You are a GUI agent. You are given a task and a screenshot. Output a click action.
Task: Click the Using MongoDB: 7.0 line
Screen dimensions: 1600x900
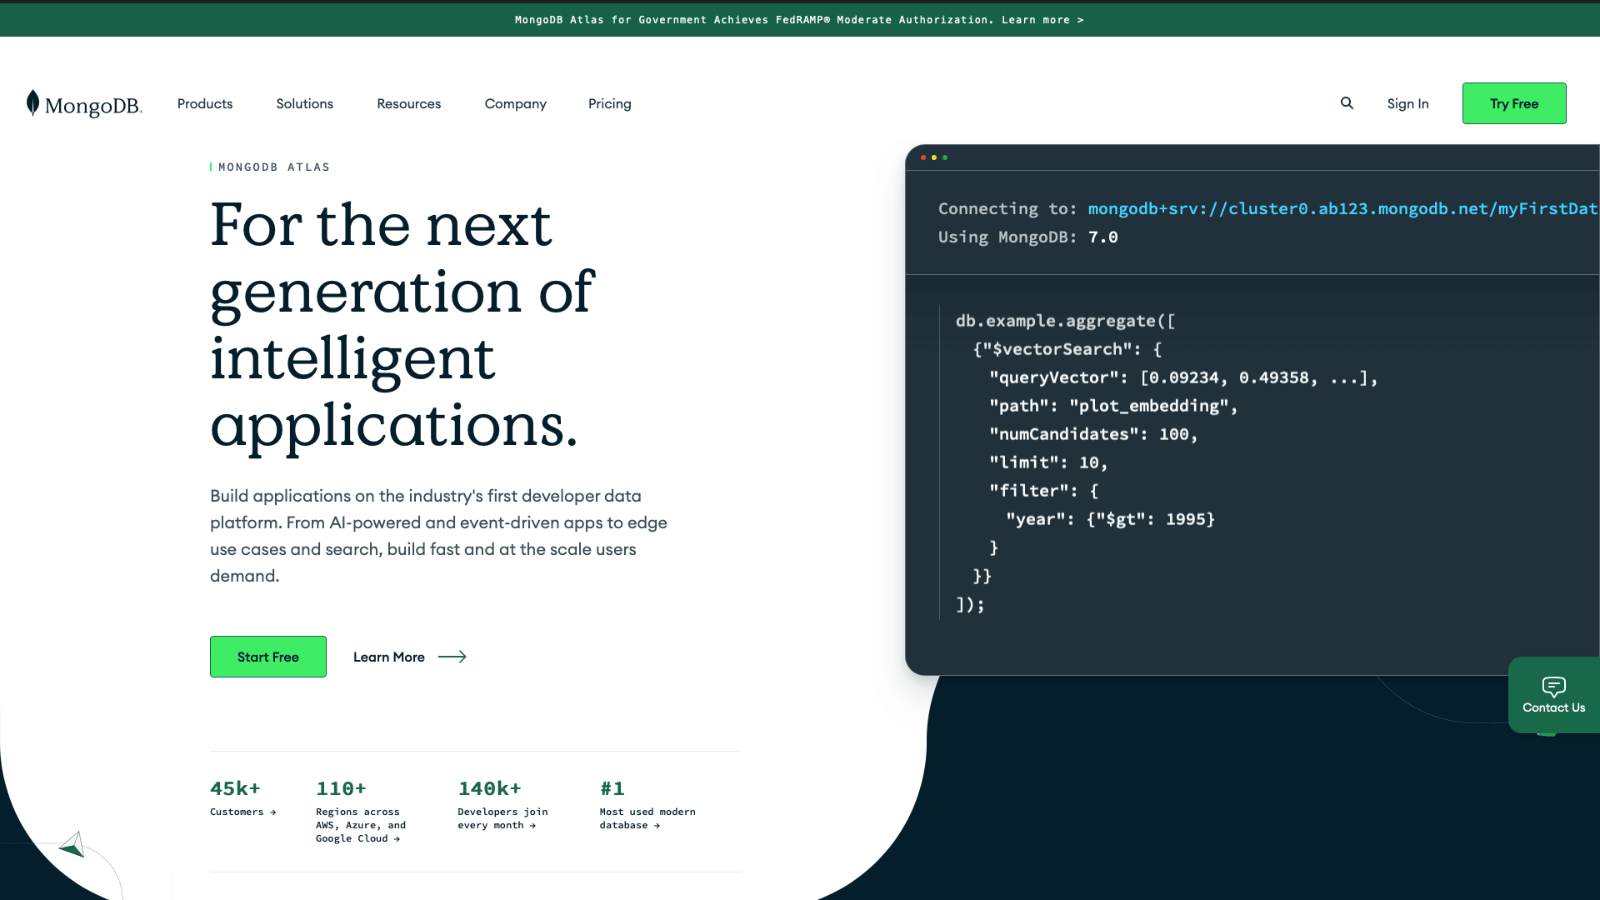click(1028, 237)
